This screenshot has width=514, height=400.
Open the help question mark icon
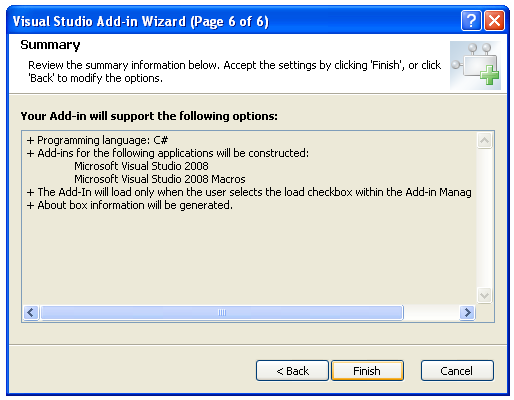click(x=471, y=21)
